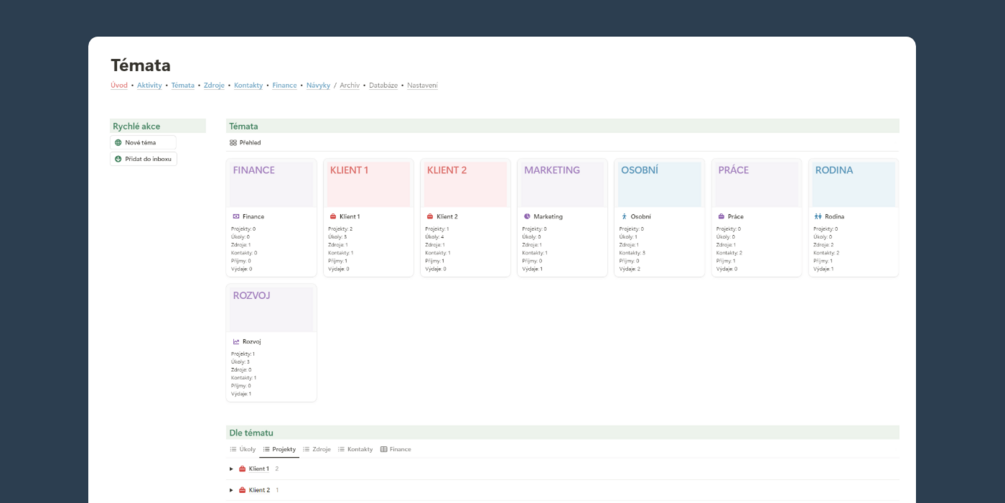Click the Rodina card family icon

(x=818, y=217)
